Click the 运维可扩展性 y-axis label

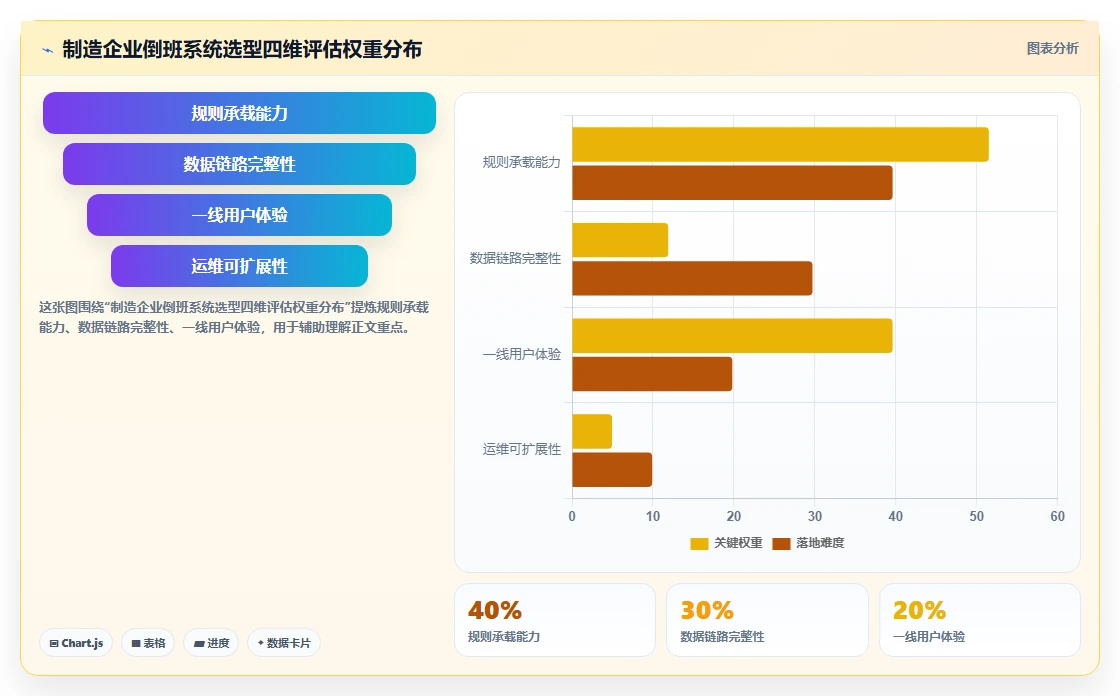pos(521,449)
